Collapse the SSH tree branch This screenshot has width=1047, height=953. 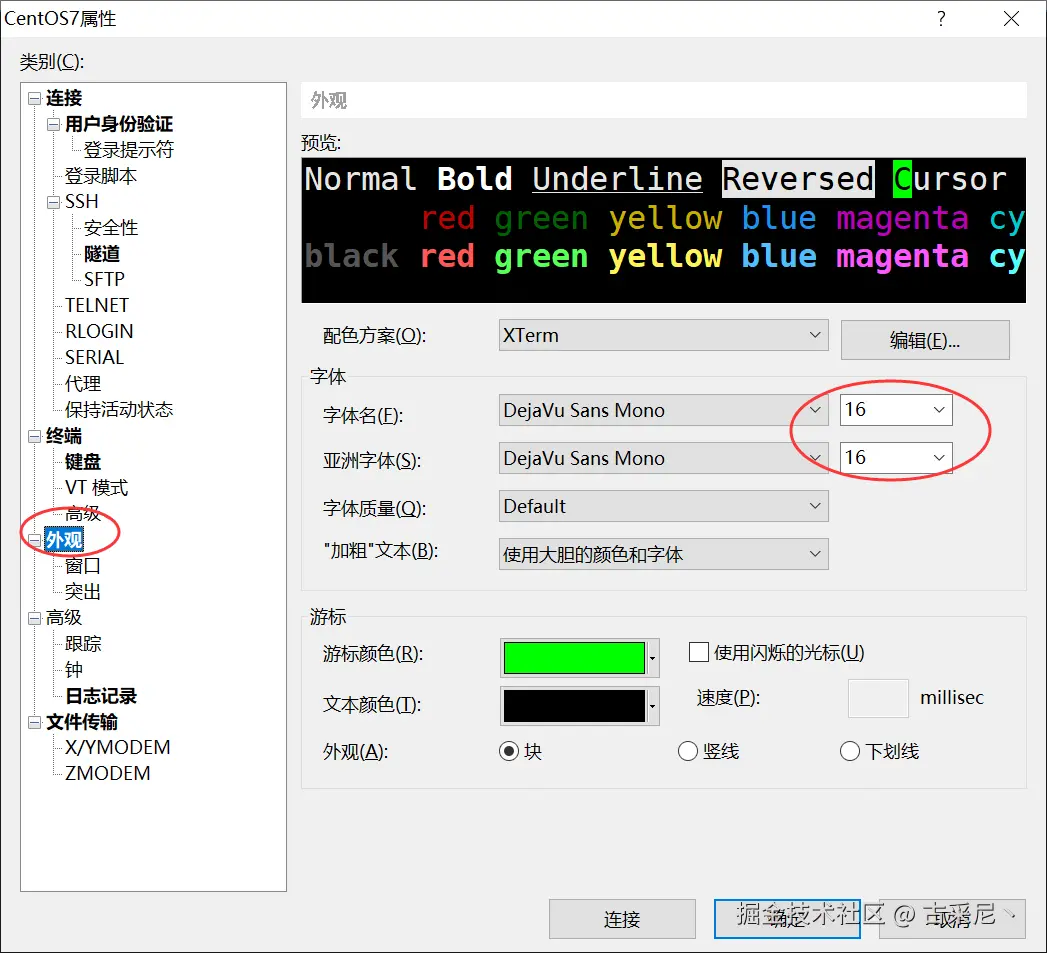52,201
